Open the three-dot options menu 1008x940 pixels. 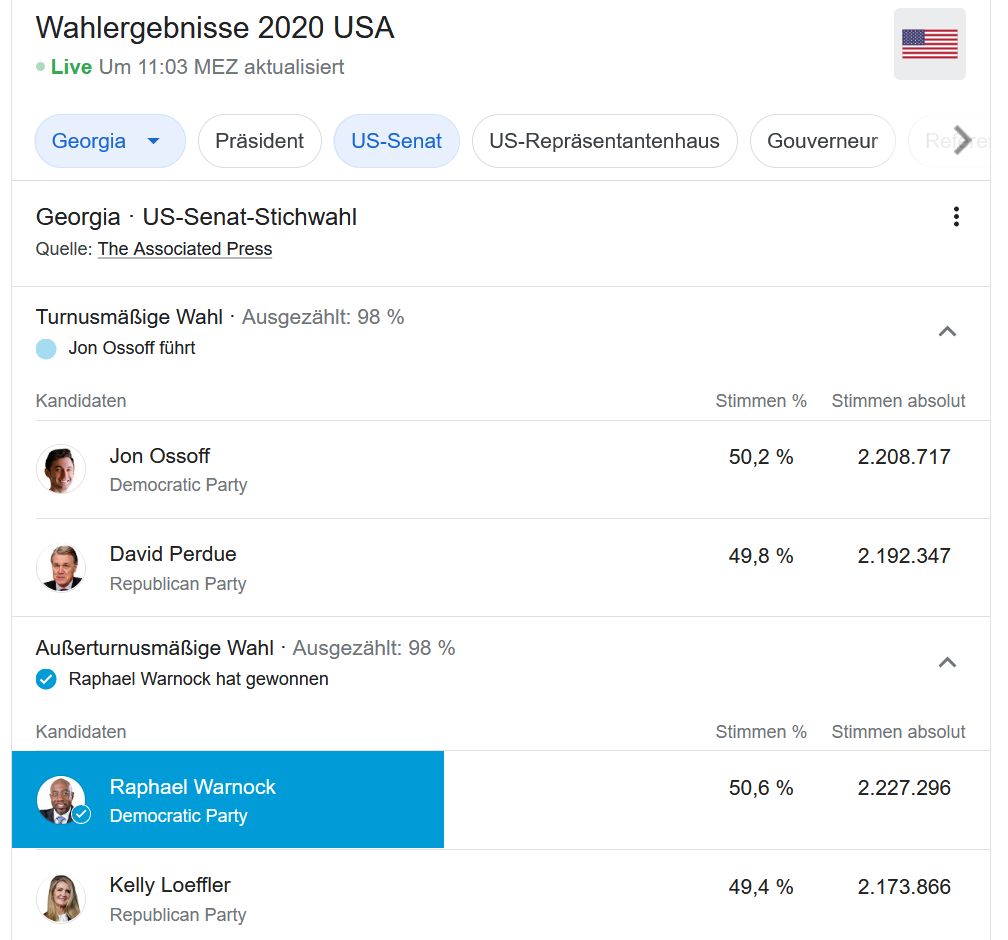(956, 216)
